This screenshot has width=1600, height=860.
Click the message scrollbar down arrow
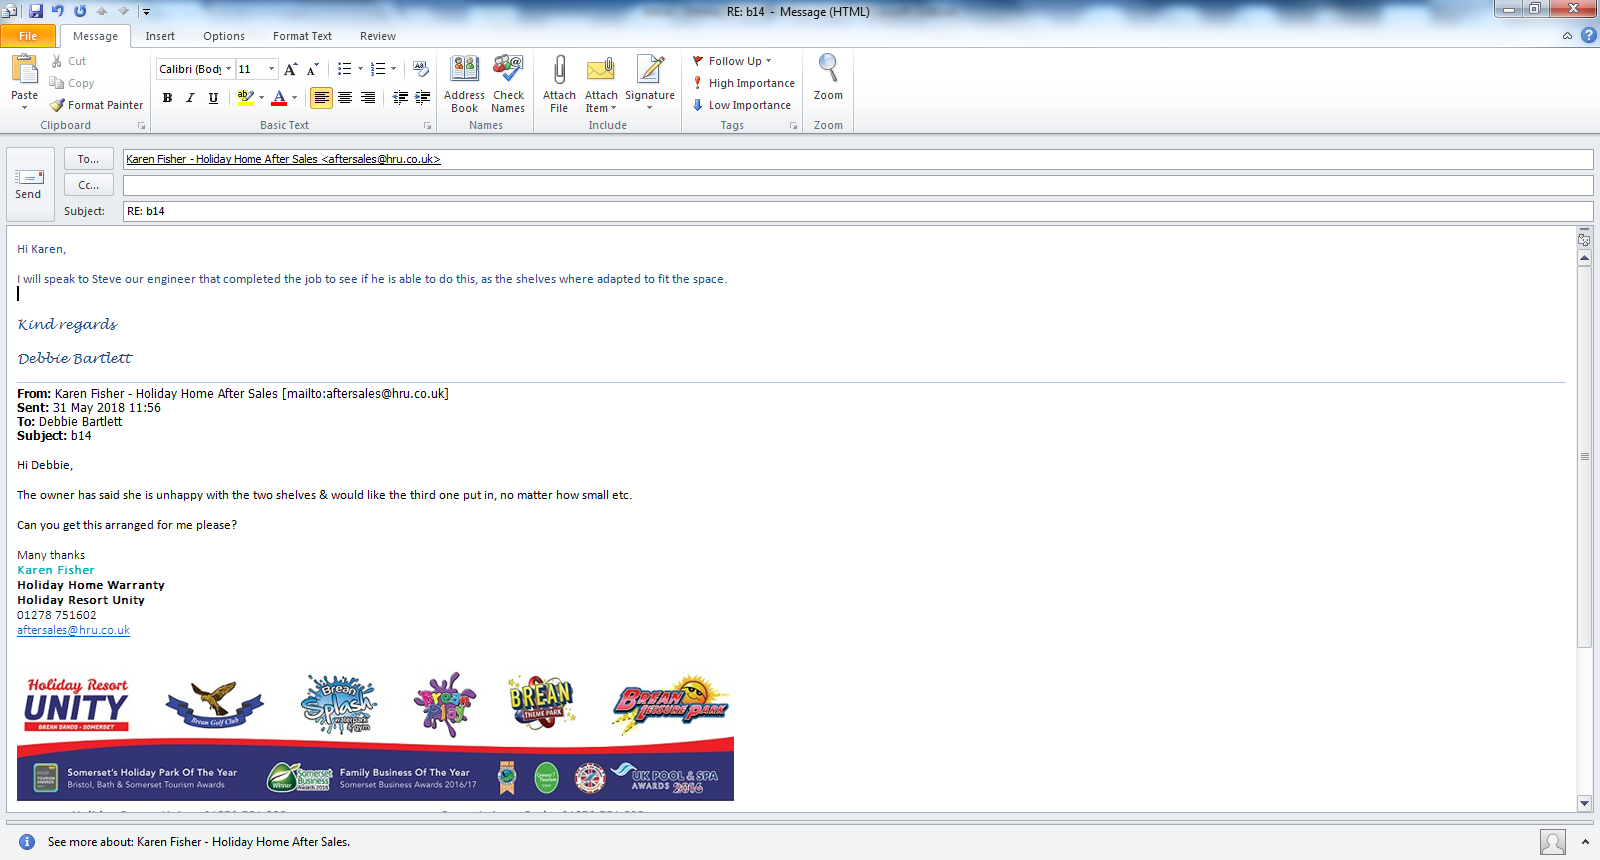tap(1584, 803)
